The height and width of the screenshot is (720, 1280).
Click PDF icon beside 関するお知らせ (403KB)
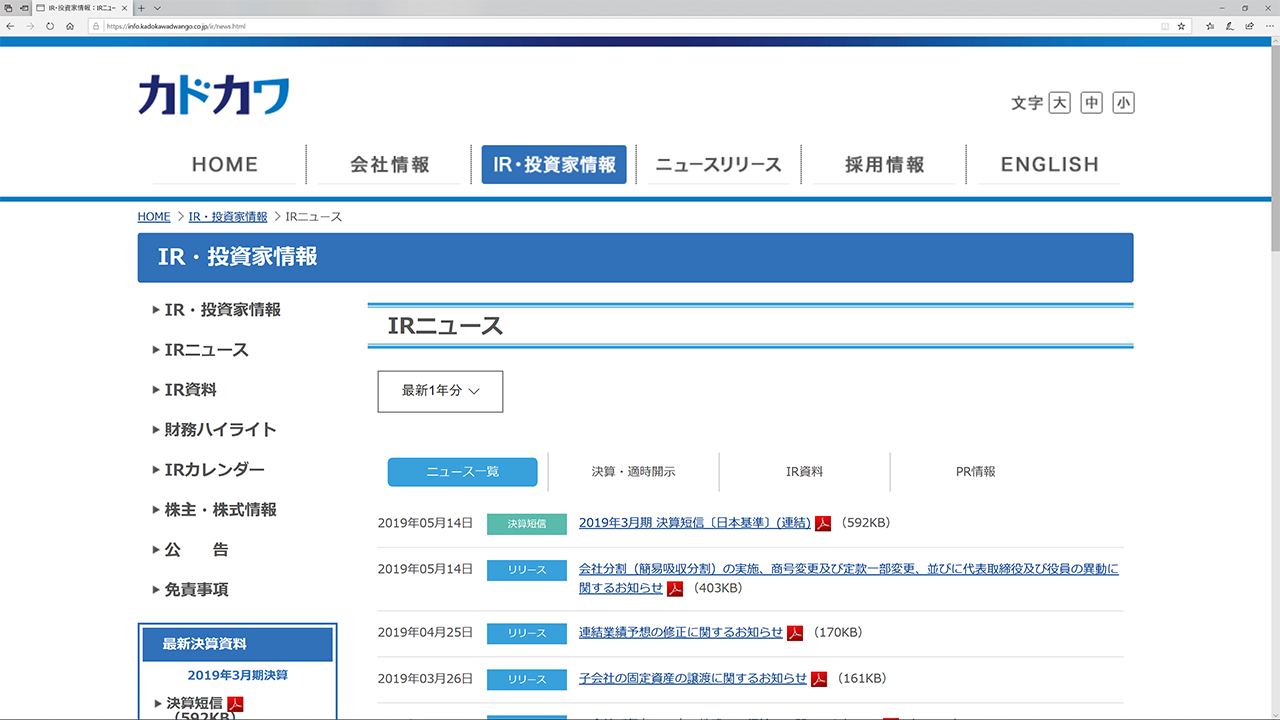[675, 588]
